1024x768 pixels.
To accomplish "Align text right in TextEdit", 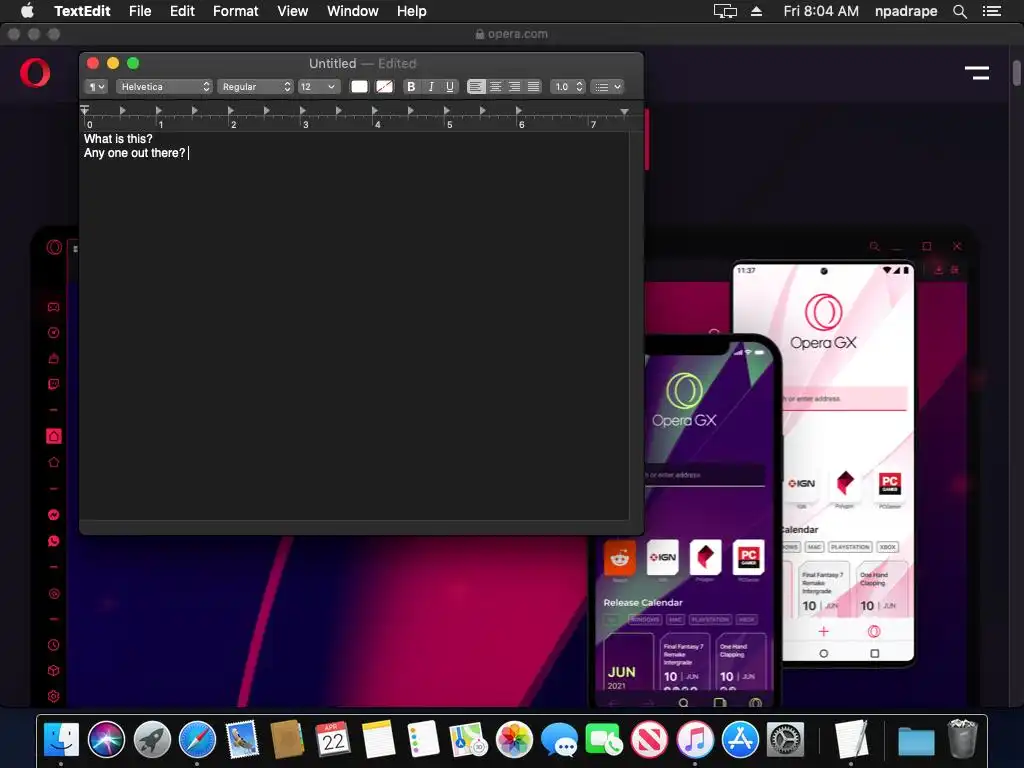I will [515, 87].
